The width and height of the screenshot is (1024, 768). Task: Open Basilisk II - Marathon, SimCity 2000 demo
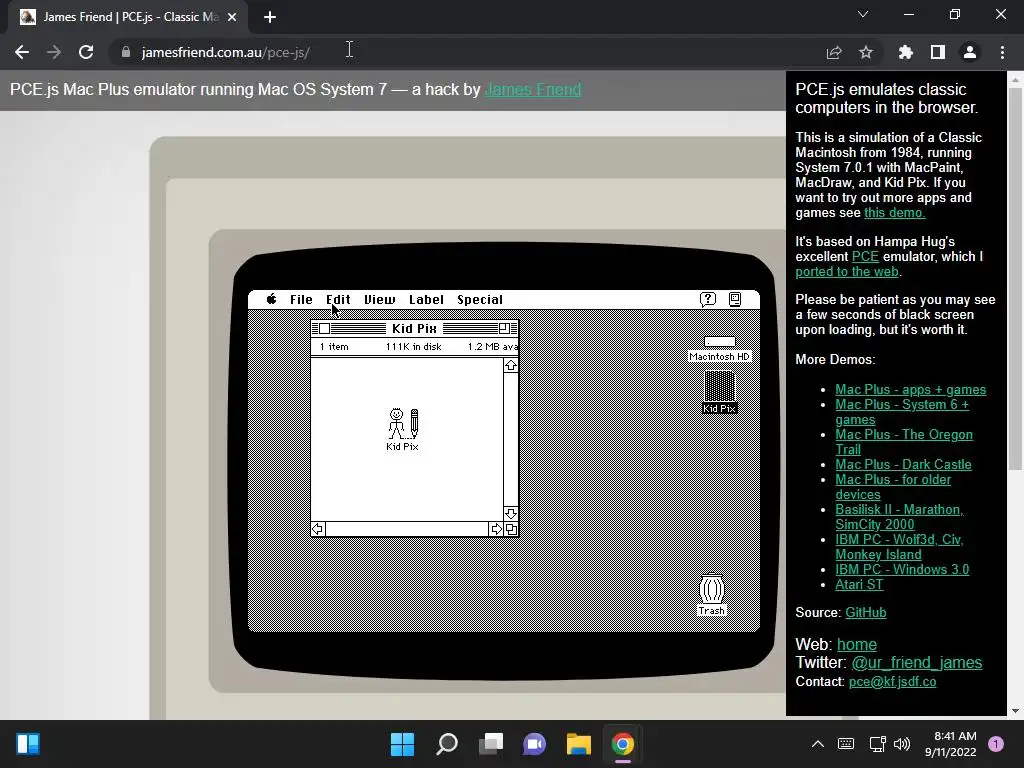click(899, 517)
